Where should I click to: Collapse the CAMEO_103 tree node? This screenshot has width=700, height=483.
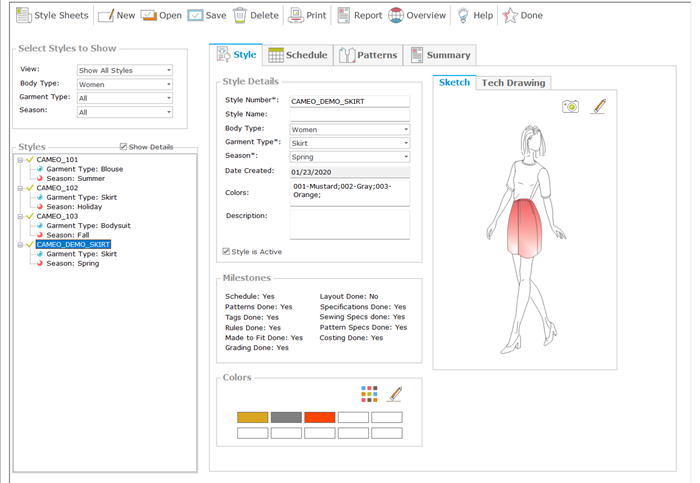coord(20,217)
